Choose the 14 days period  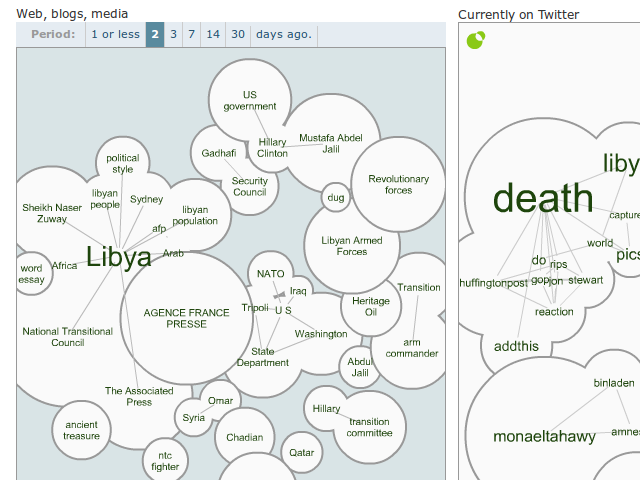pyautogui.click(x=213, y=35)
